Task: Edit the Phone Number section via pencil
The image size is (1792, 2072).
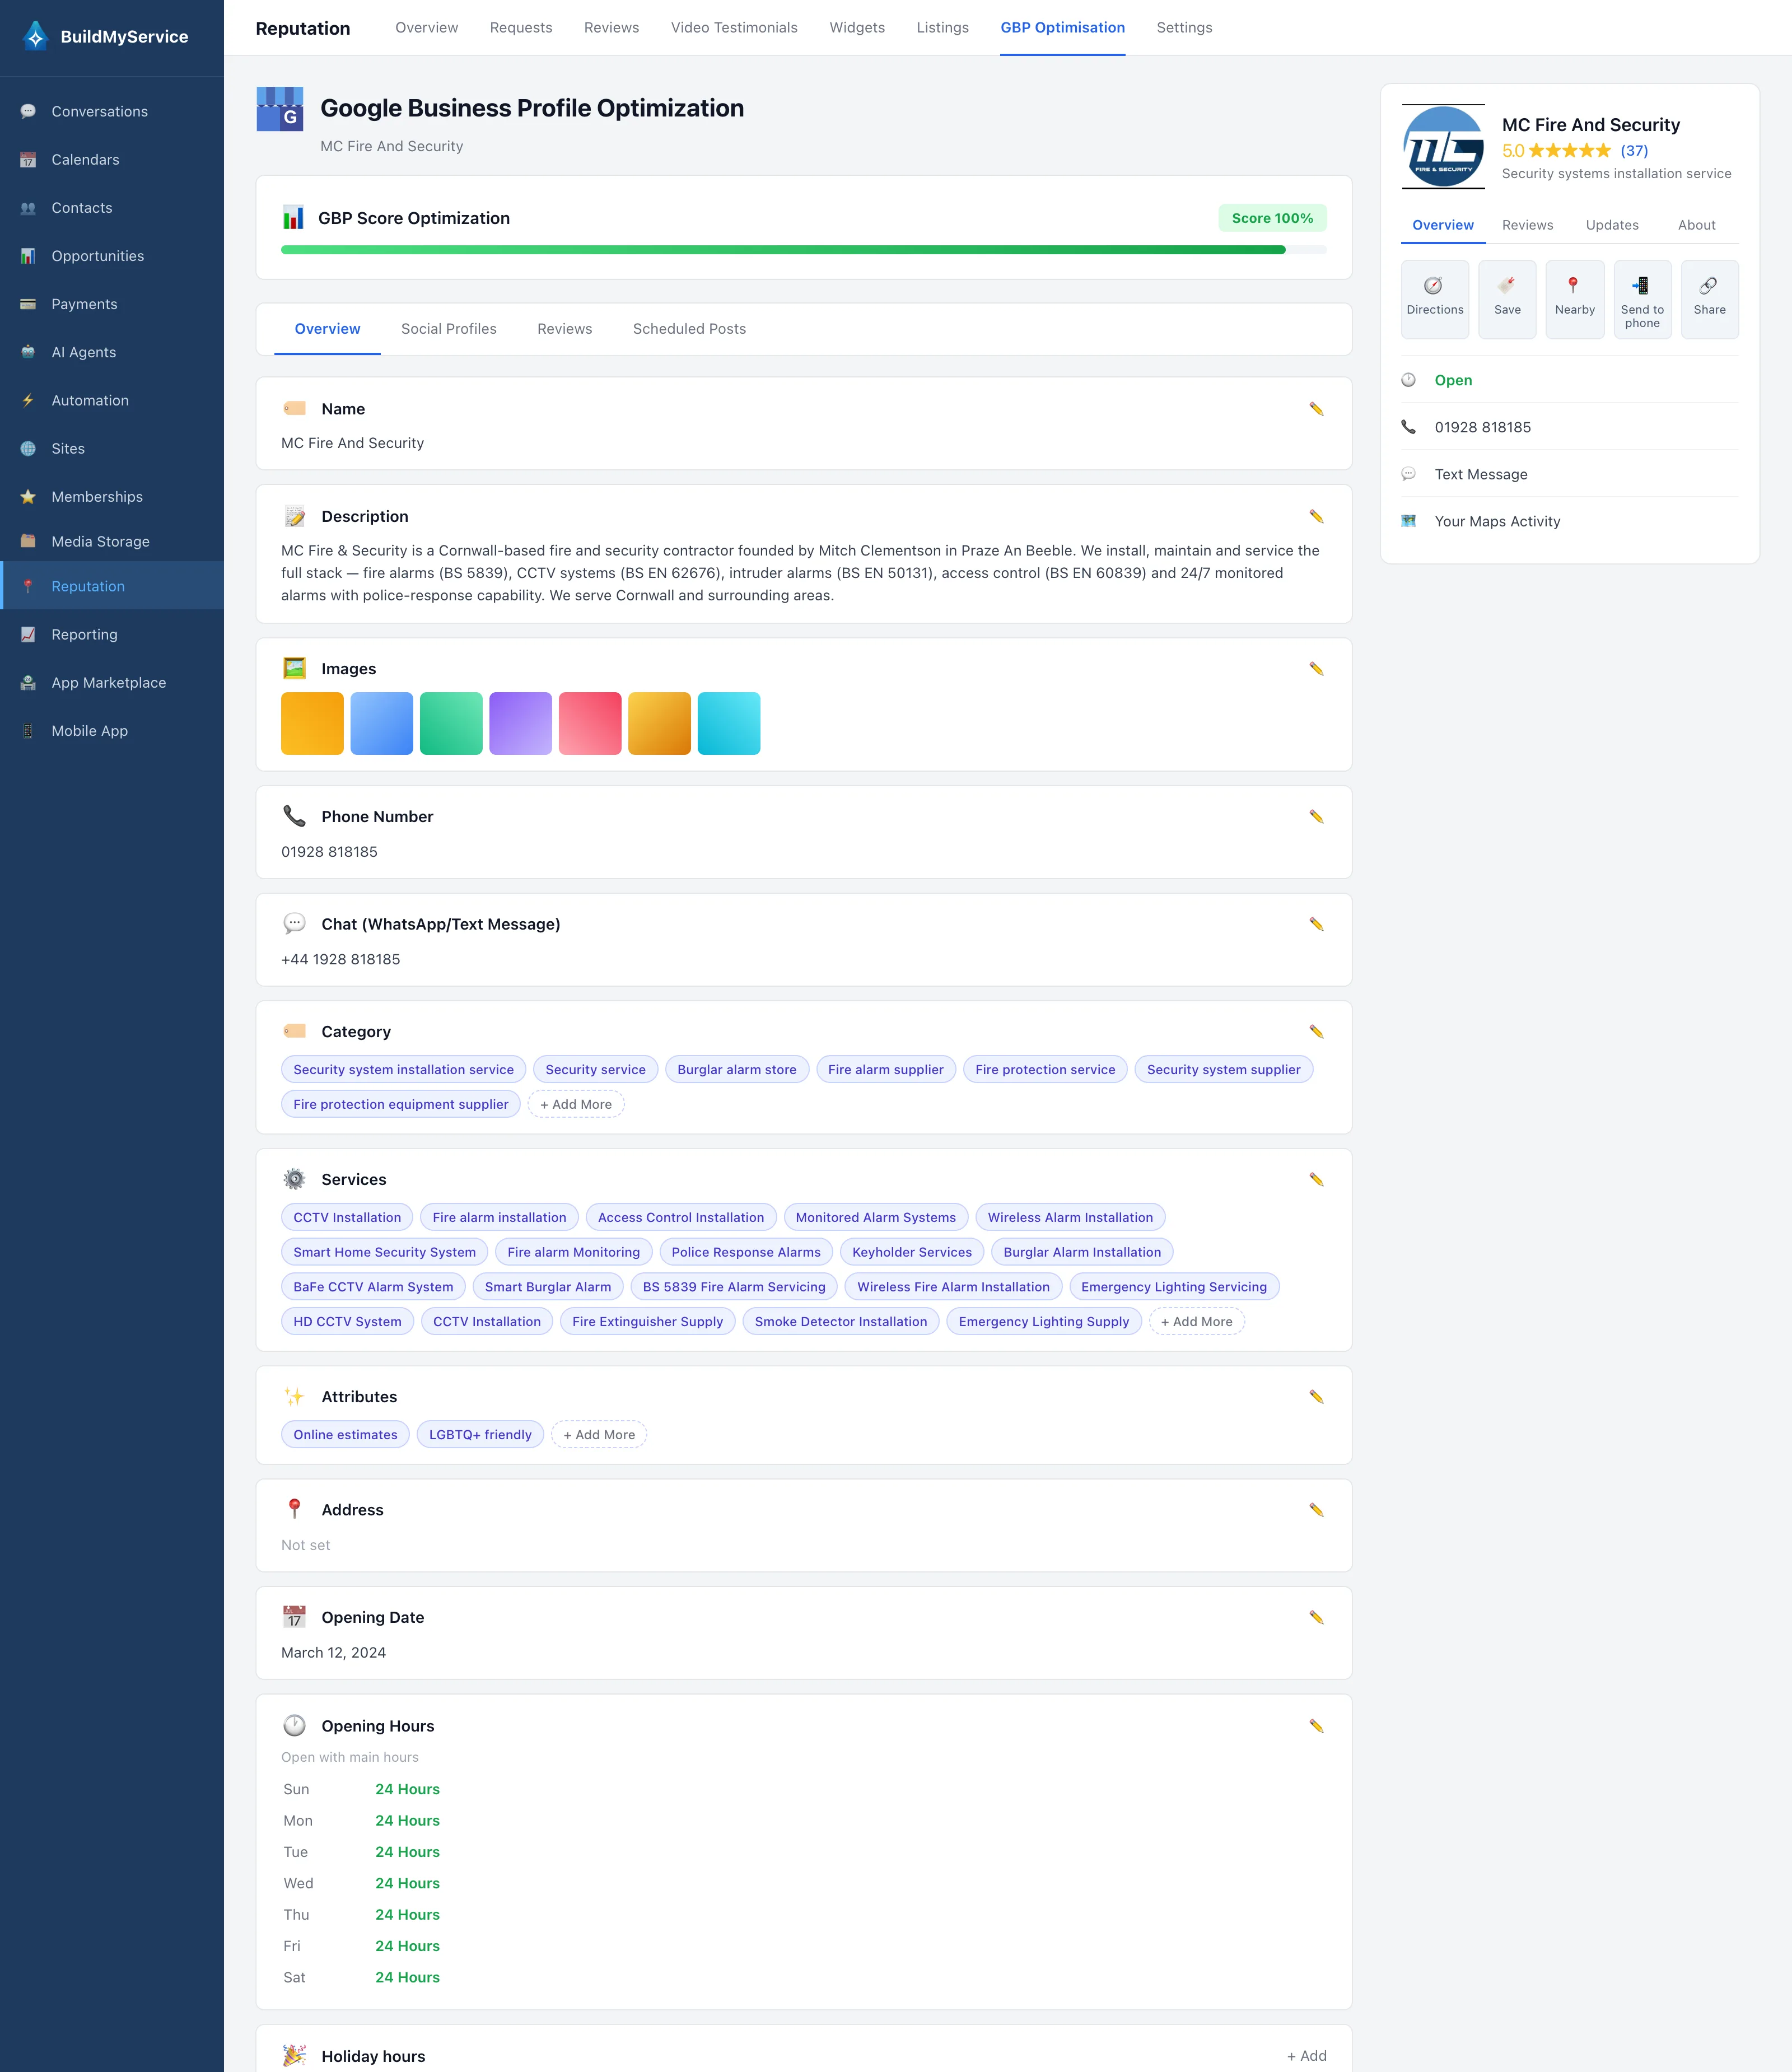Action: (x=1316, y=817)
